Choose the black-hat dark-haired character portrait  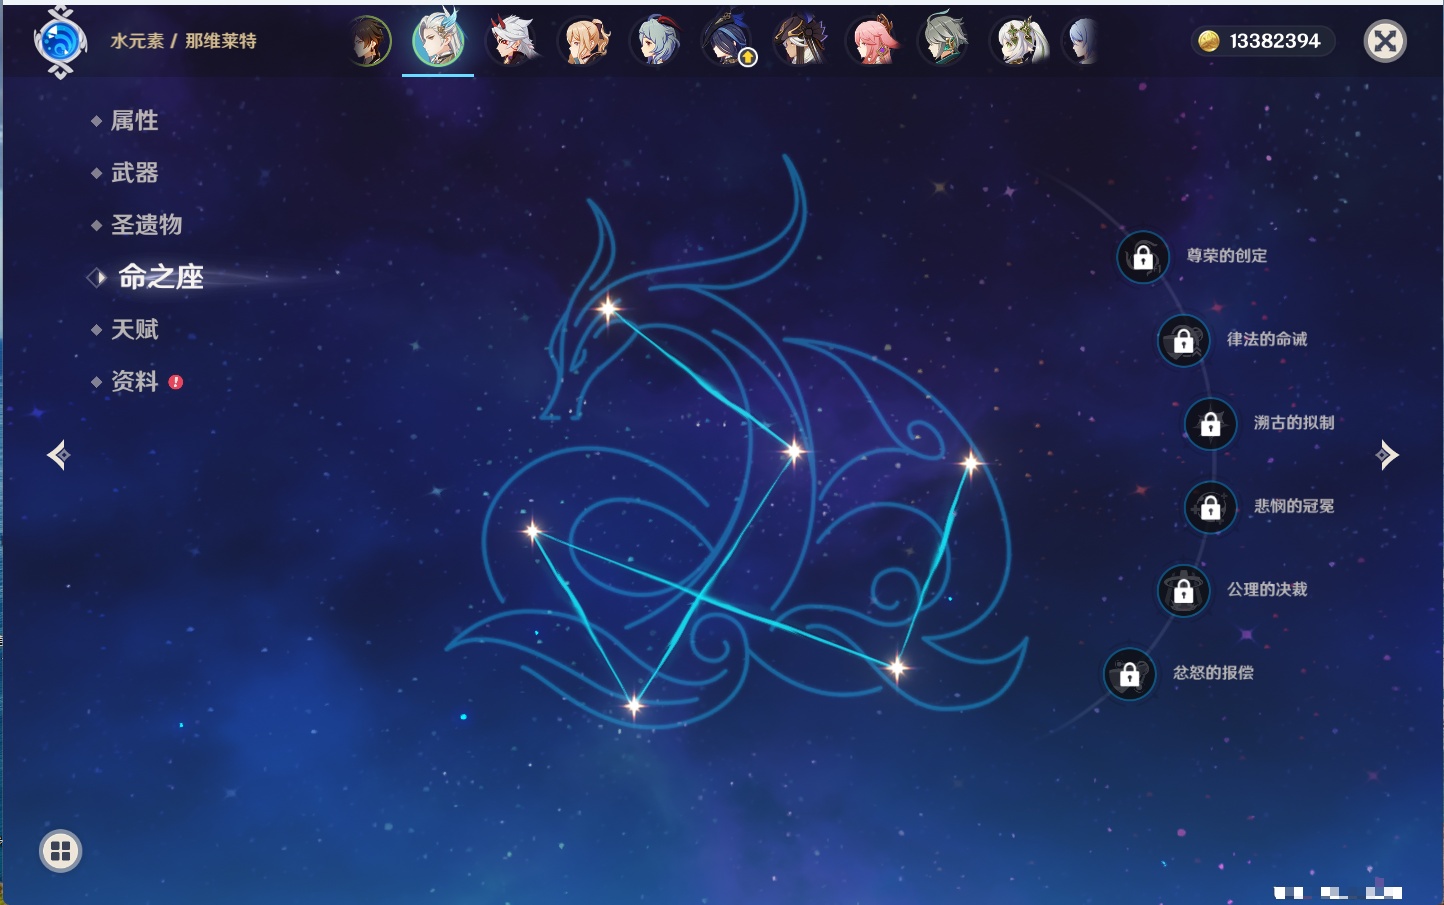click(801, 42)
